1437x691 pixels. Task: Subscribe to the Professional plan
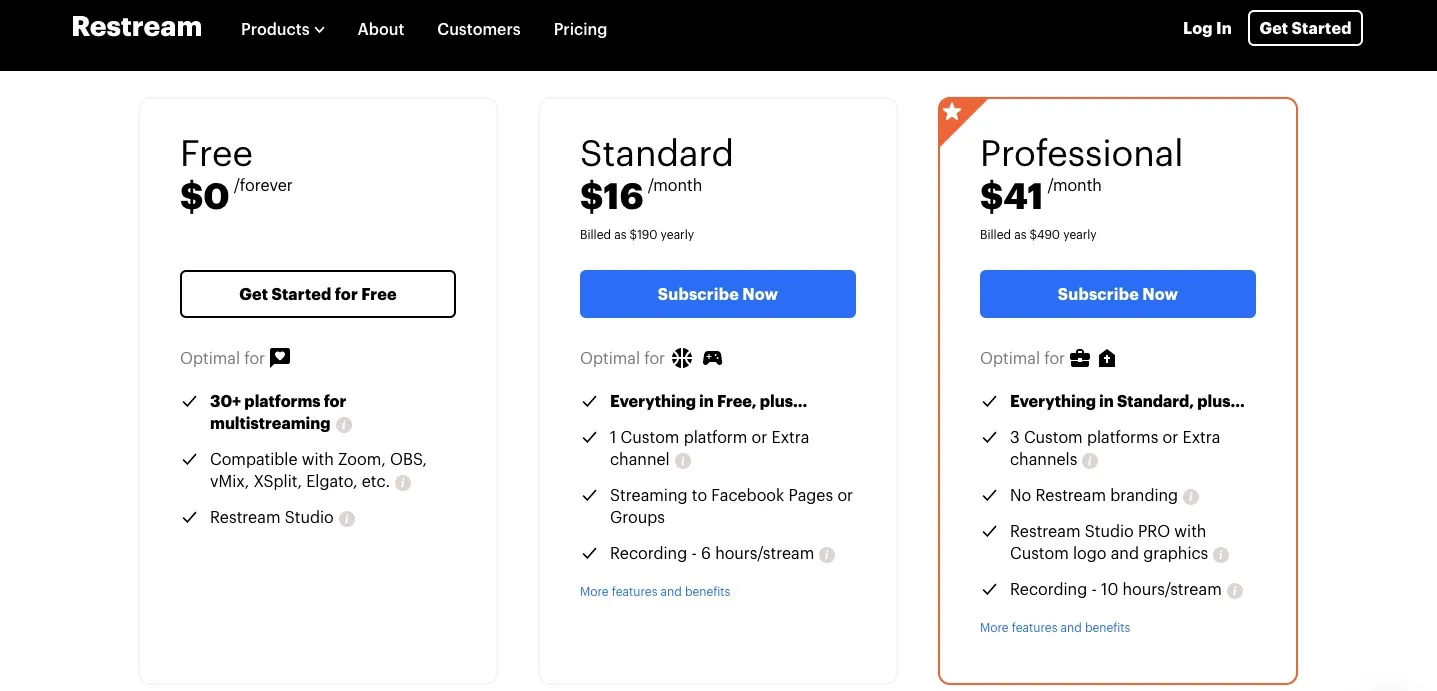tap(1118, 294)
